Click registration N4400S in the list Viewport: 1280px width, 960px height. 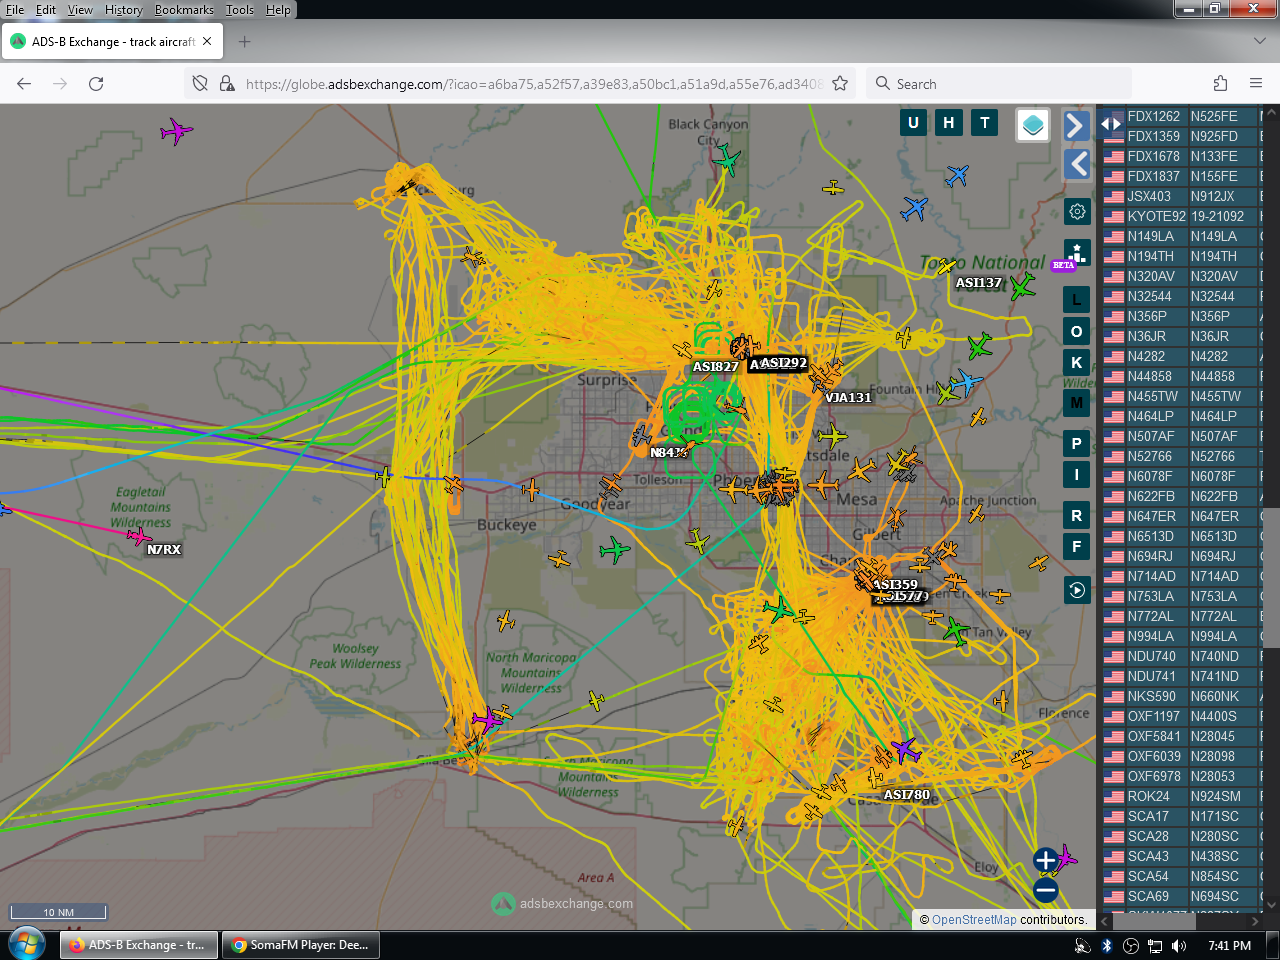pyautogui.click(x=1214, y=716)
